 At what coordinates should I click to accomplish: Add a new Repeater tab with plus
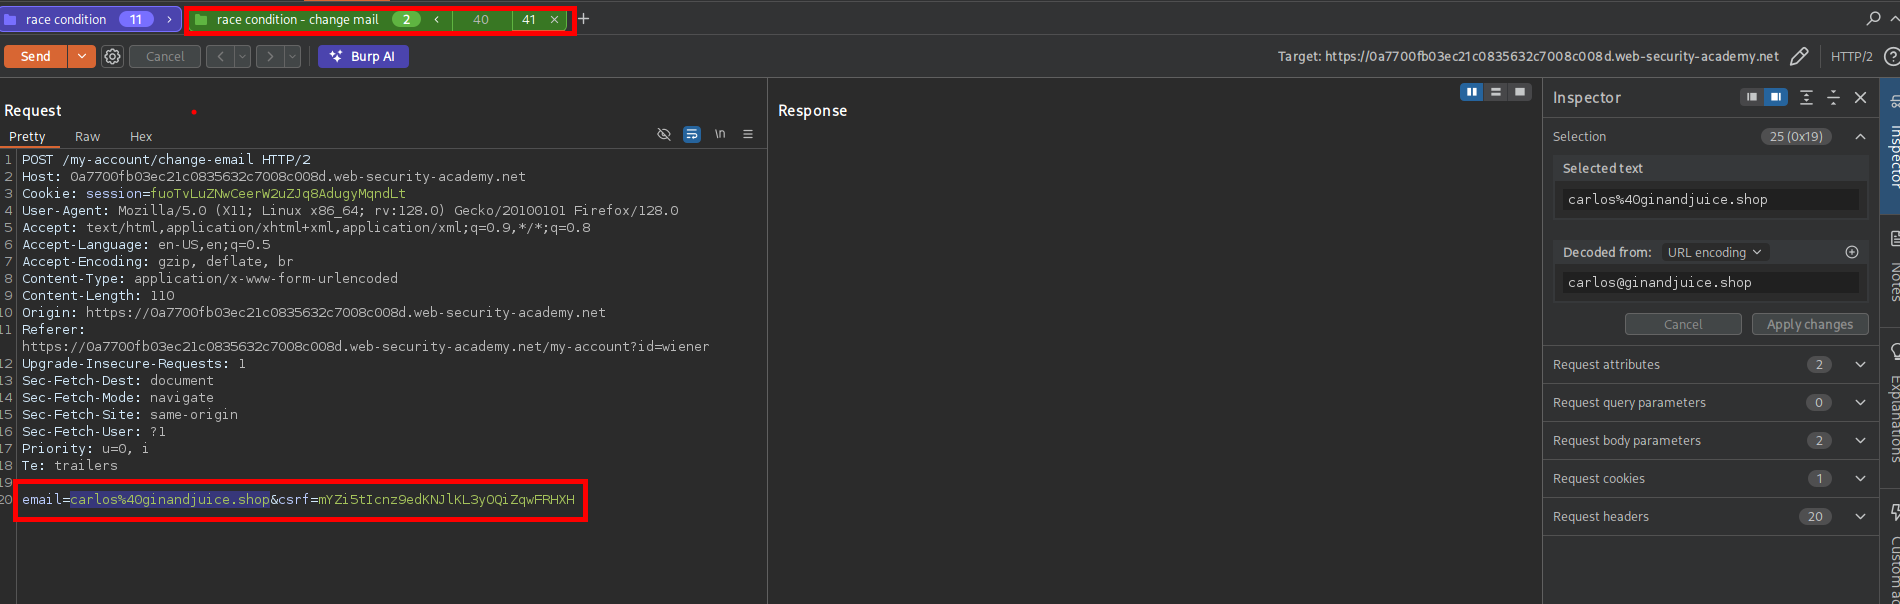click(x=584, y=19)
